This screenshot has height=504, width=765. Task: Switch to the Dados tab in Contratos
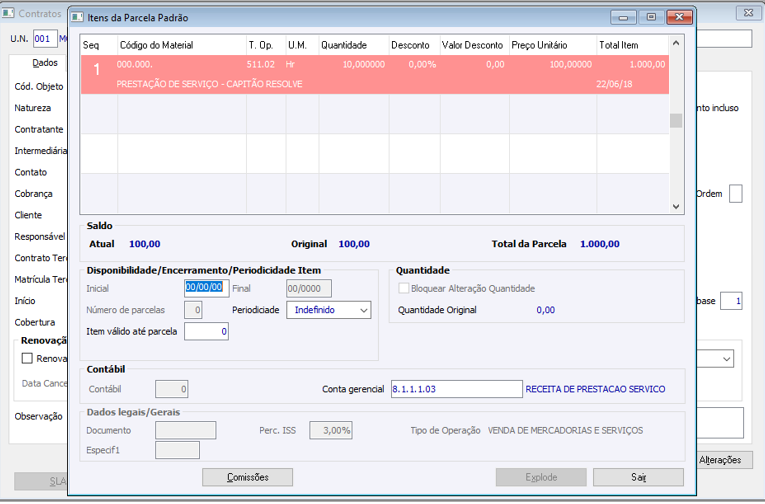tap(45, 62)
